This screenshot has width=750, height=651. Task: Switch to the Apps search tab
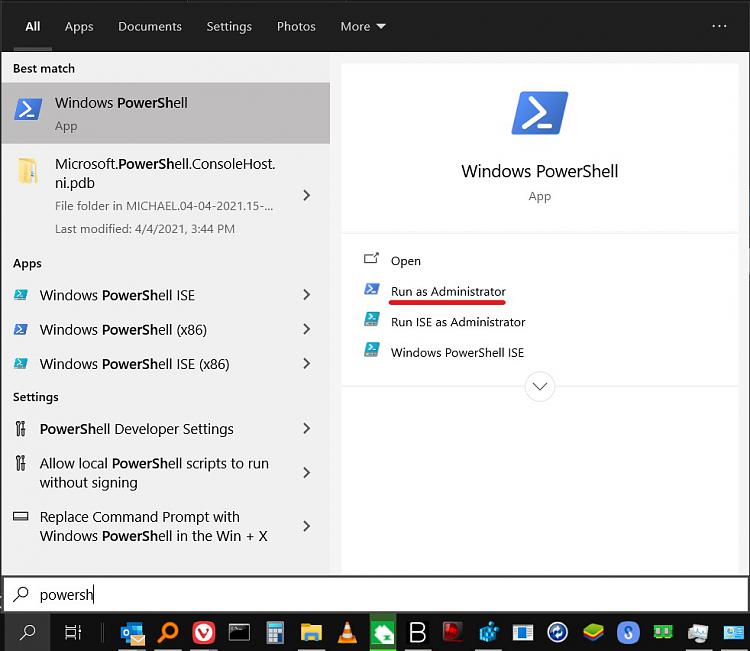[79, 26]
